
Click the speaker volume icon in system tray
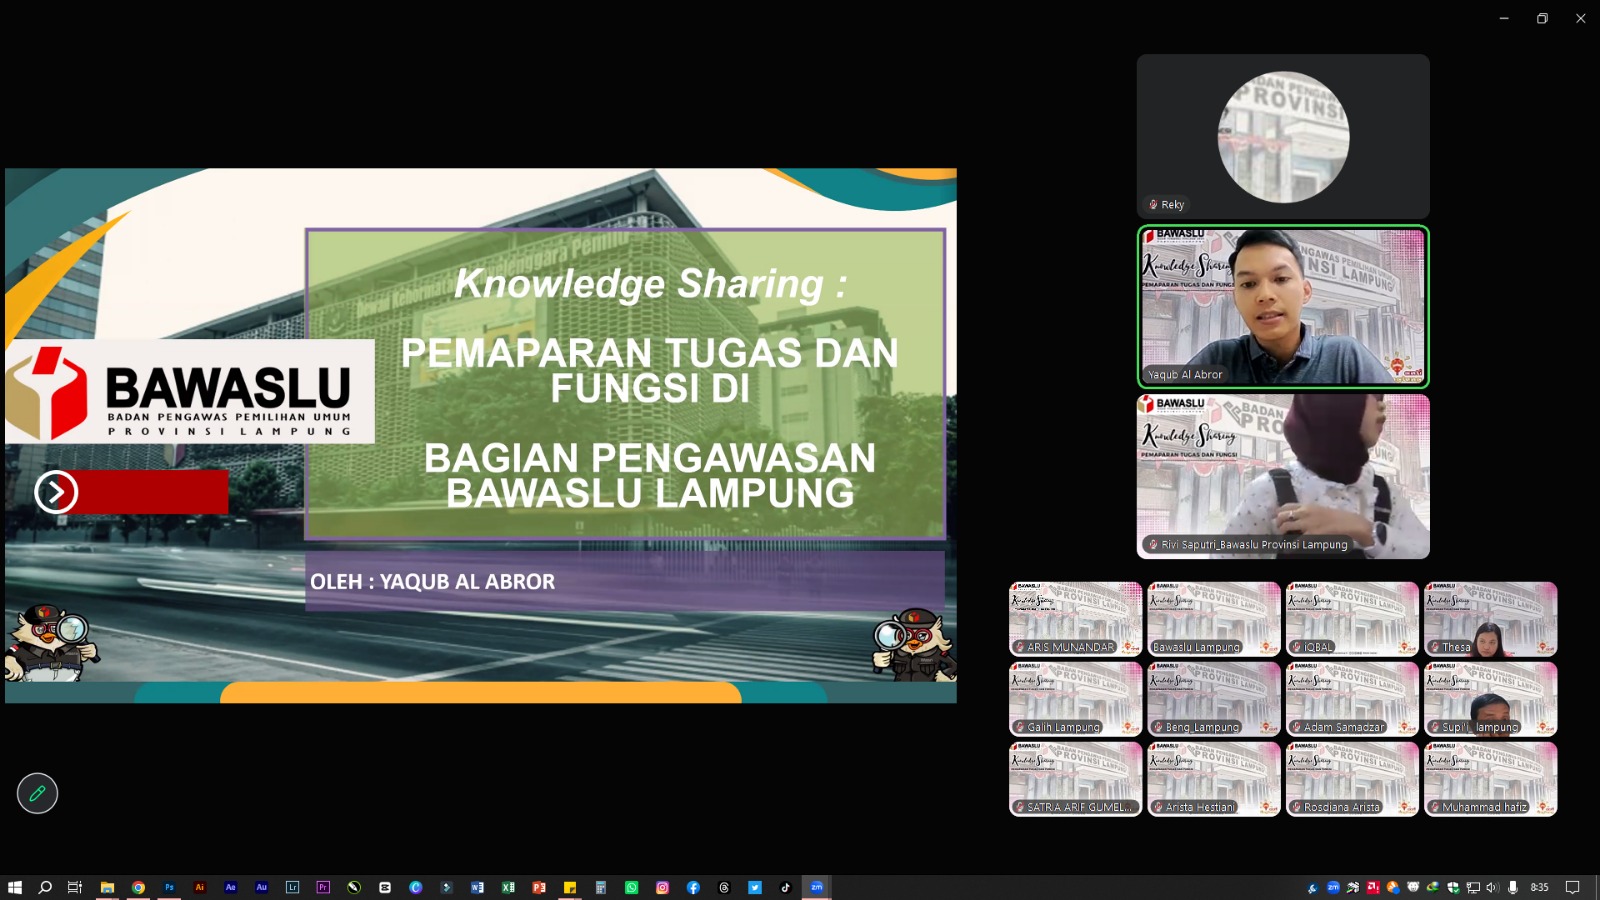[1492, 887]
